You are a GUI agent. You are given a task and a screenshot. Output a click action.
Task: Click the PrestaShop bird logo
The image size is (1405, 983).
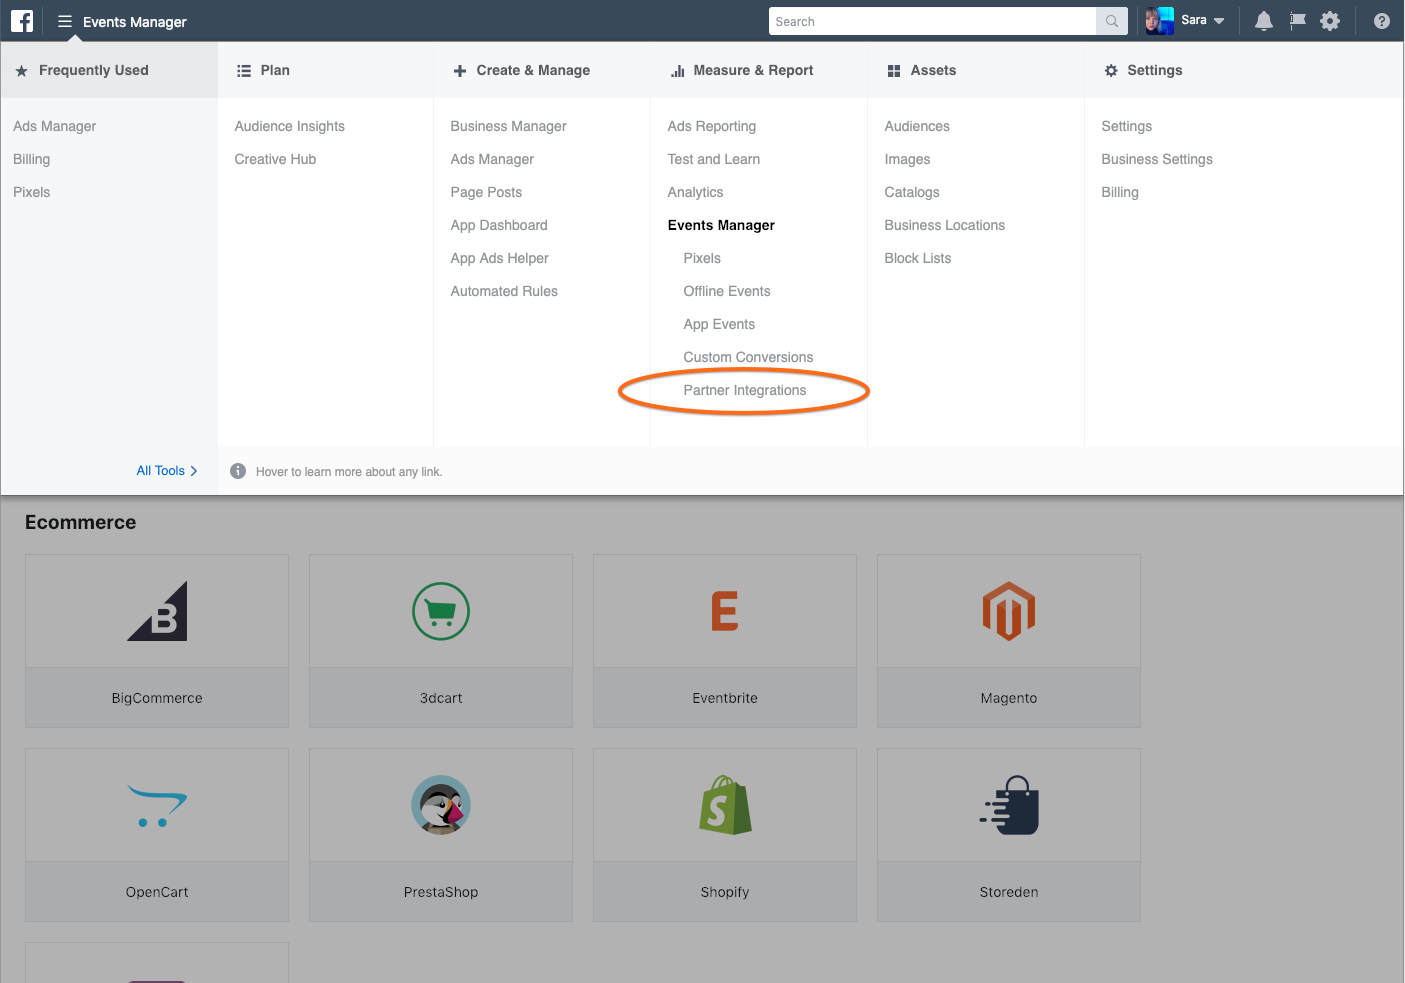pyautogui.click(x=441, y=805)
